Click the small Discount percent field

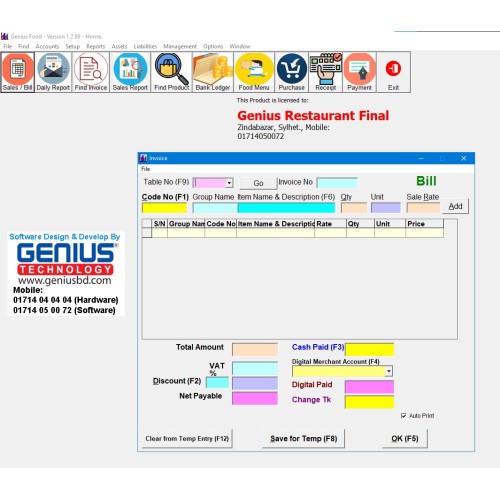(x=217, y=382)
